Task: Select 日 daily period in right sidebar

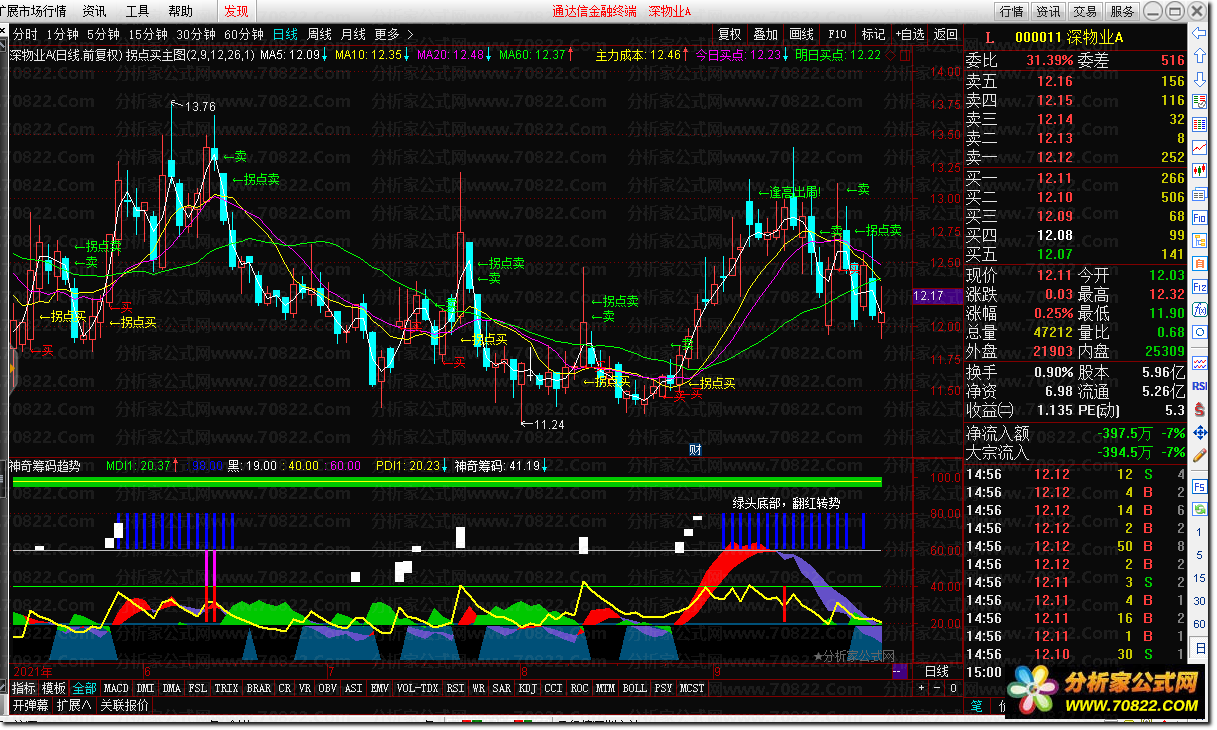Action: pos(1199,650)
